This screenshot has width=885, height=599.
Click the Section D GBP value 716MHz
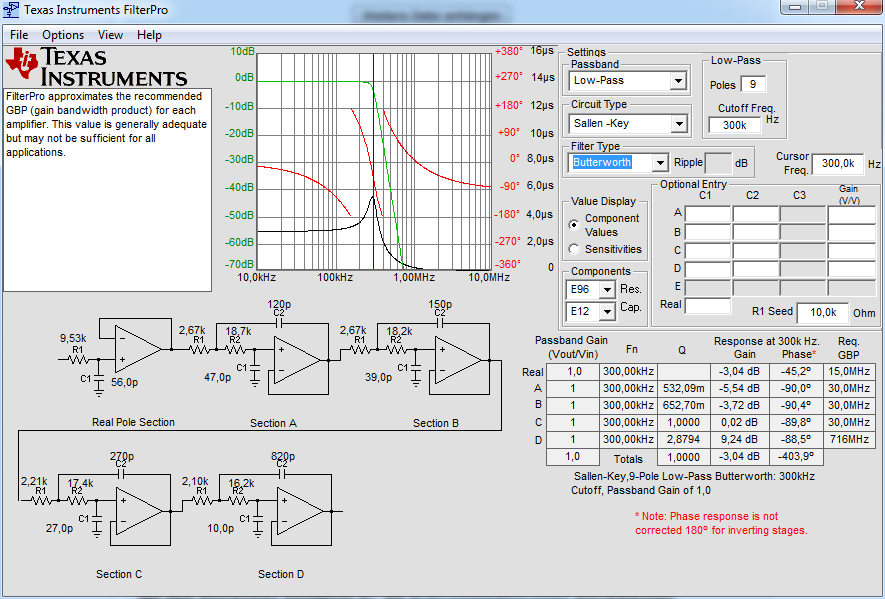(x=848, y=439)
